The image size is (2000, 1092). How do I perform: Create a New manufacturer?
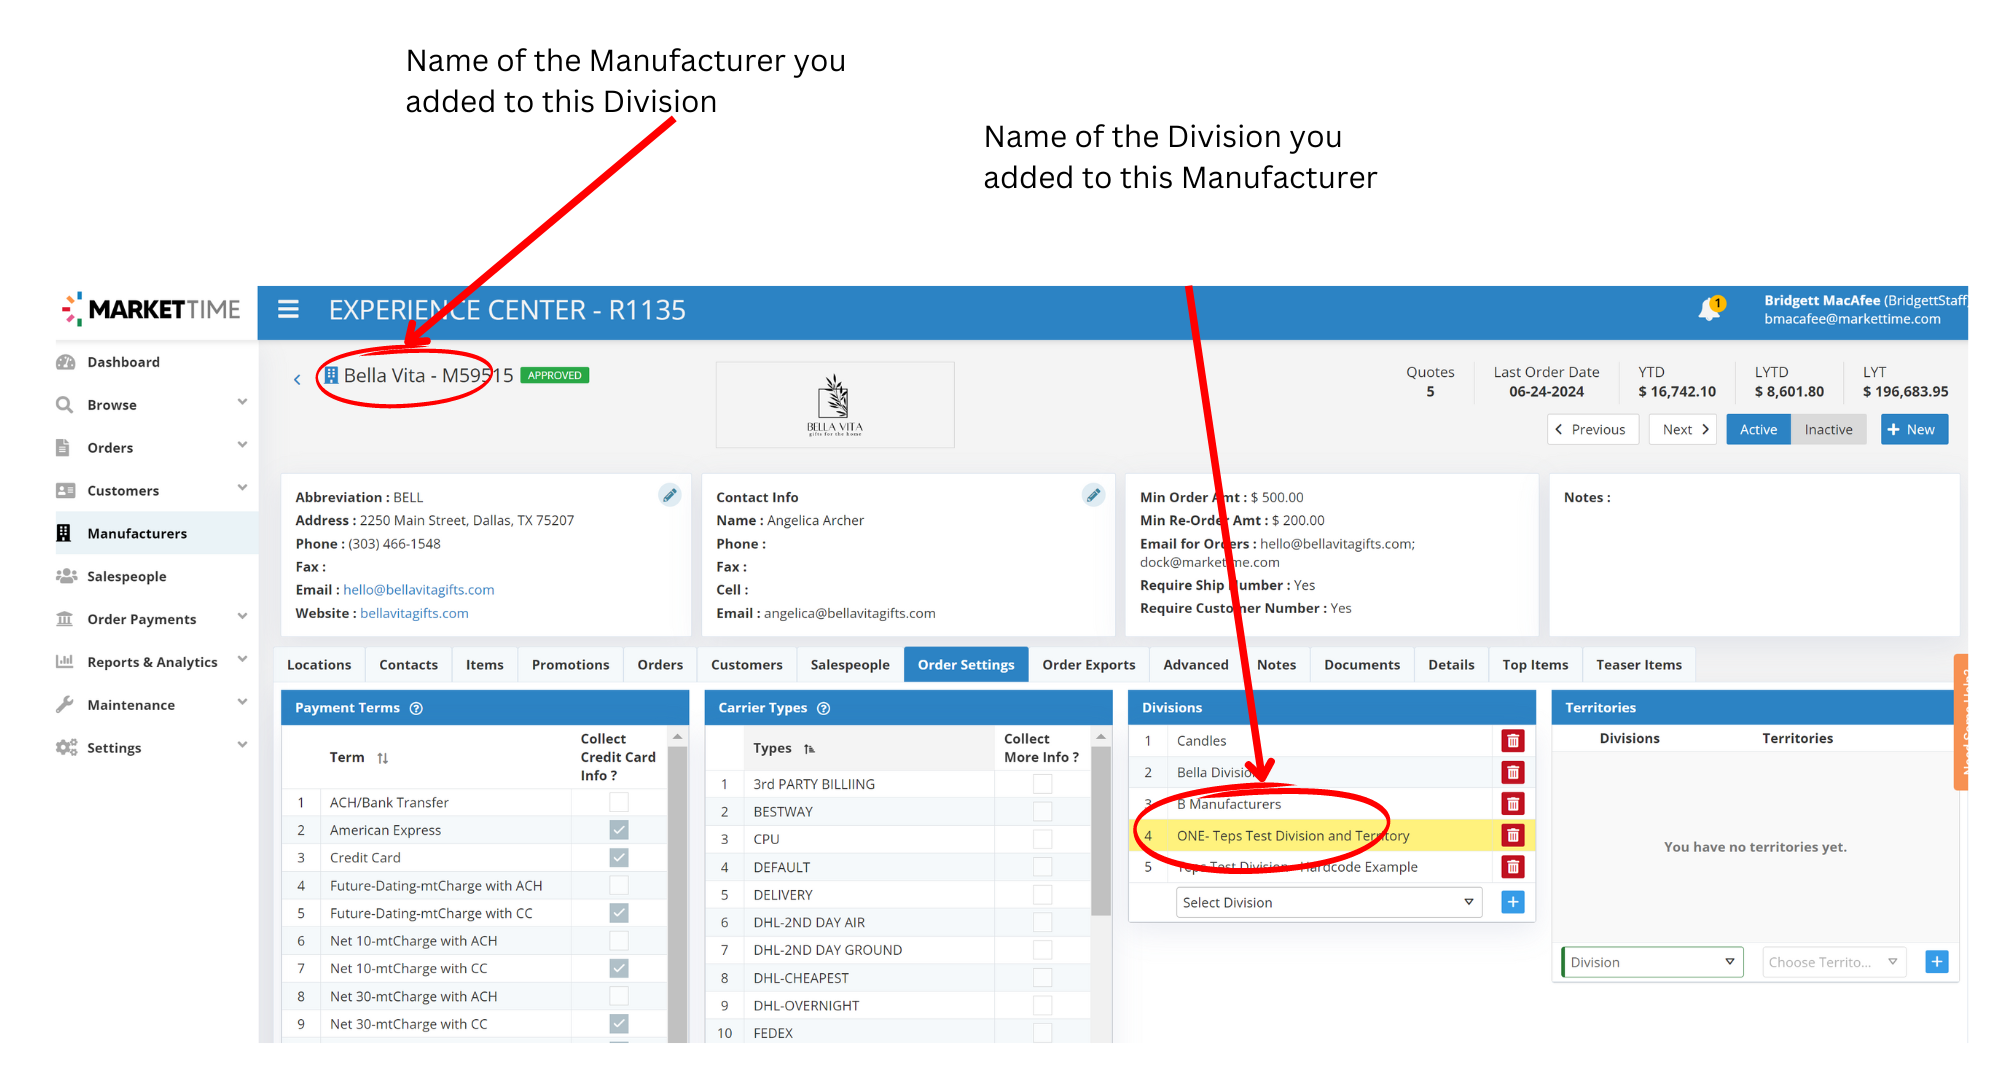pos(1913,430)
